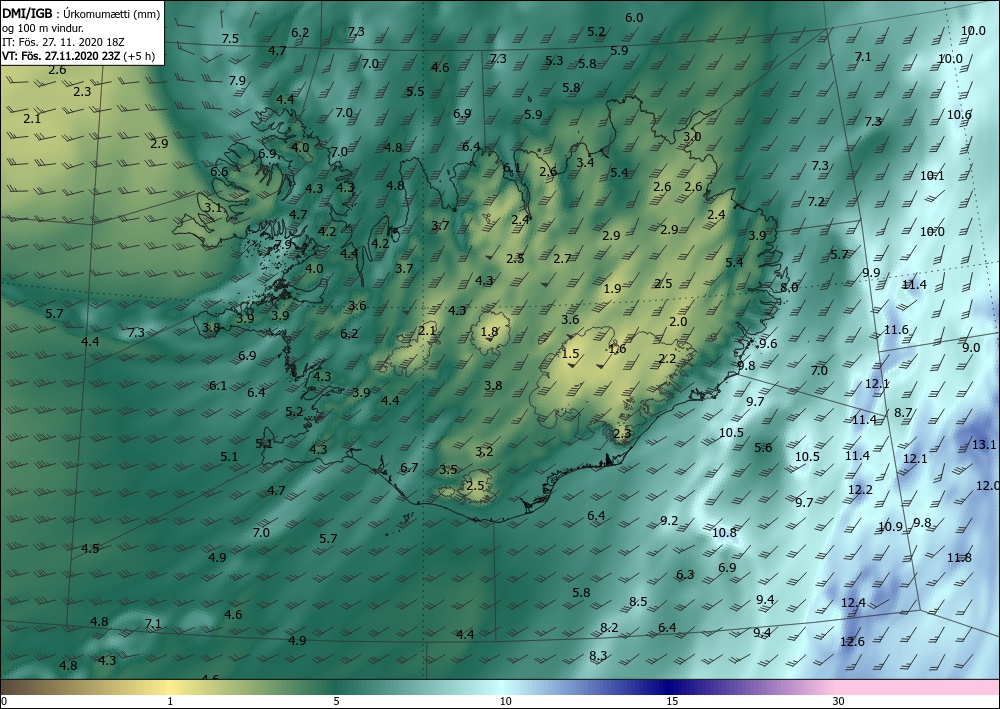The image size is (1000, 709).
Task: Click the 9.2 map value
Action: [668, 521]
